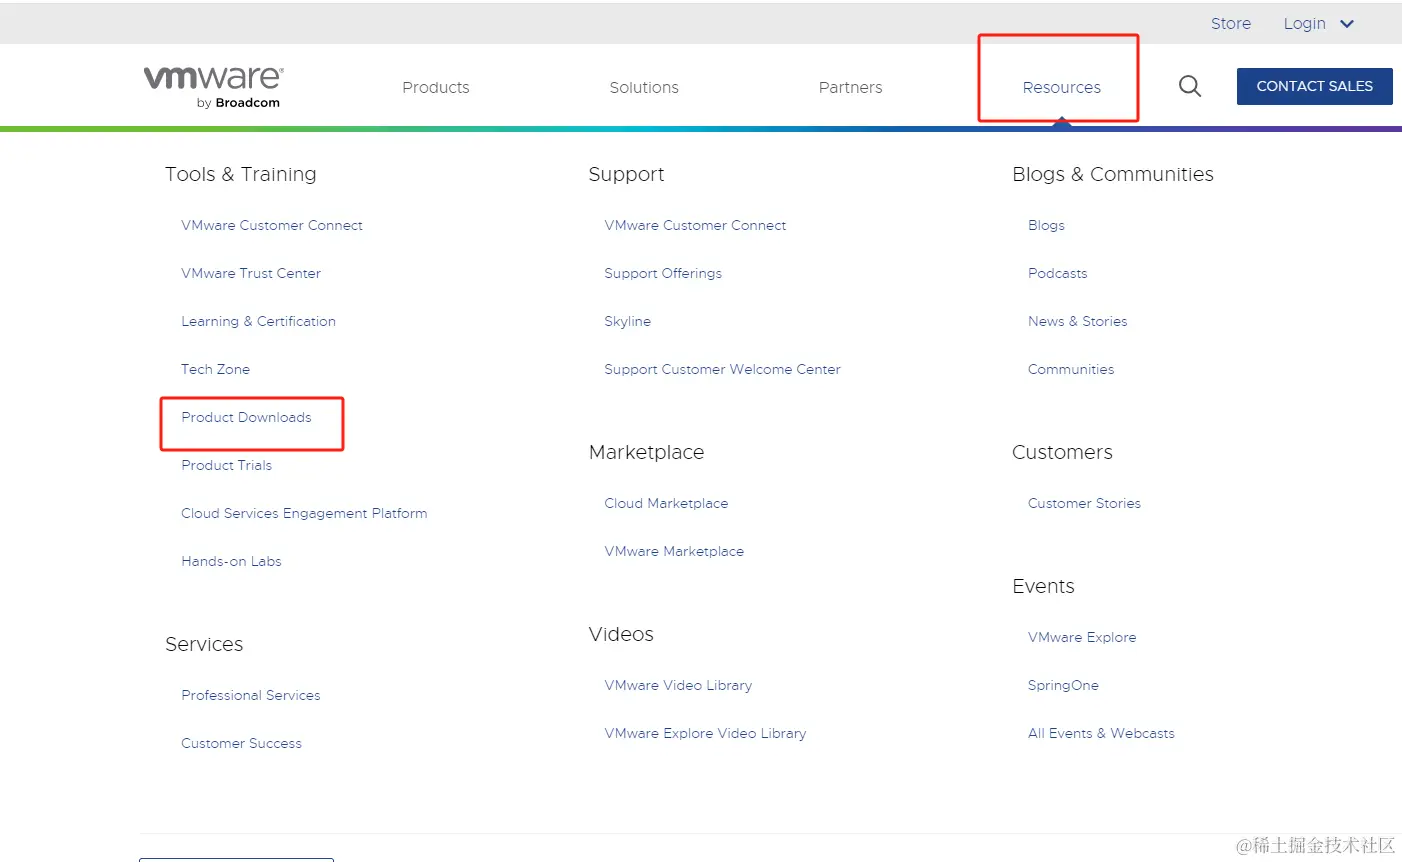Go to Hands-on Labs
Viewport: 1402px width, 862px height.
pos(231,561)
